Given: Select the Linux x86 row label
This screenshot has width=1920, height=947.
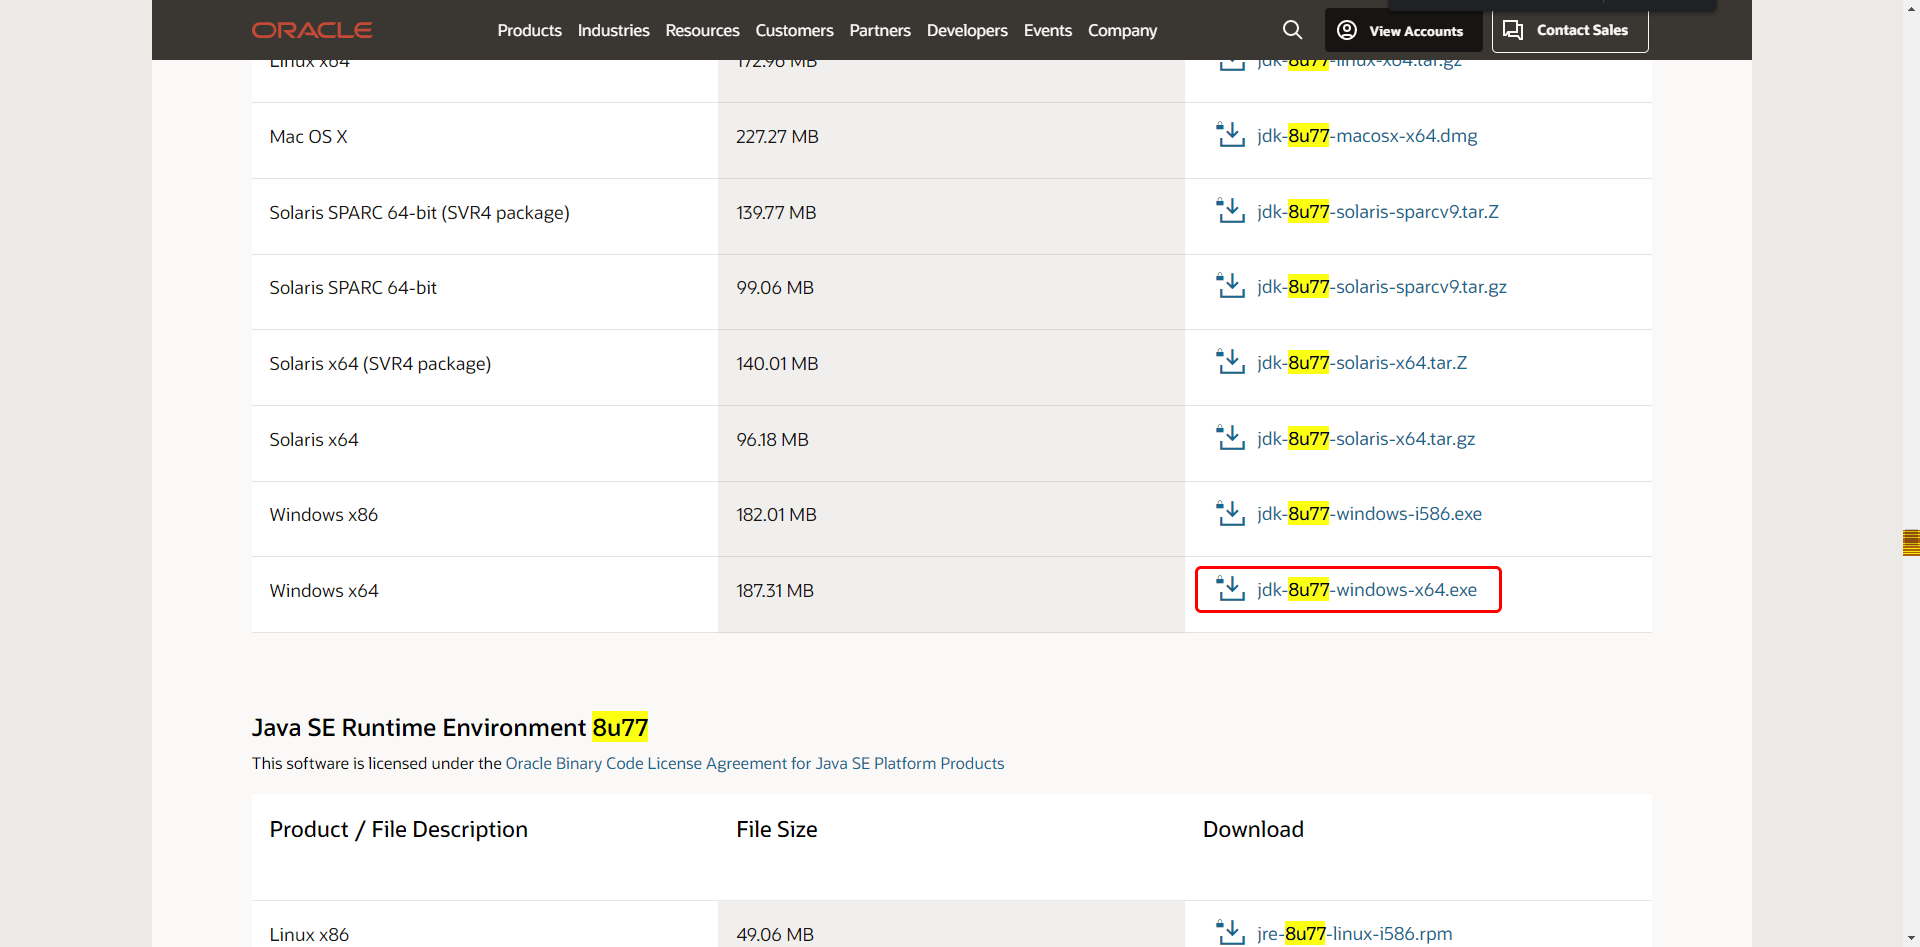Looking at the screenshot, I should click(309, 934).
